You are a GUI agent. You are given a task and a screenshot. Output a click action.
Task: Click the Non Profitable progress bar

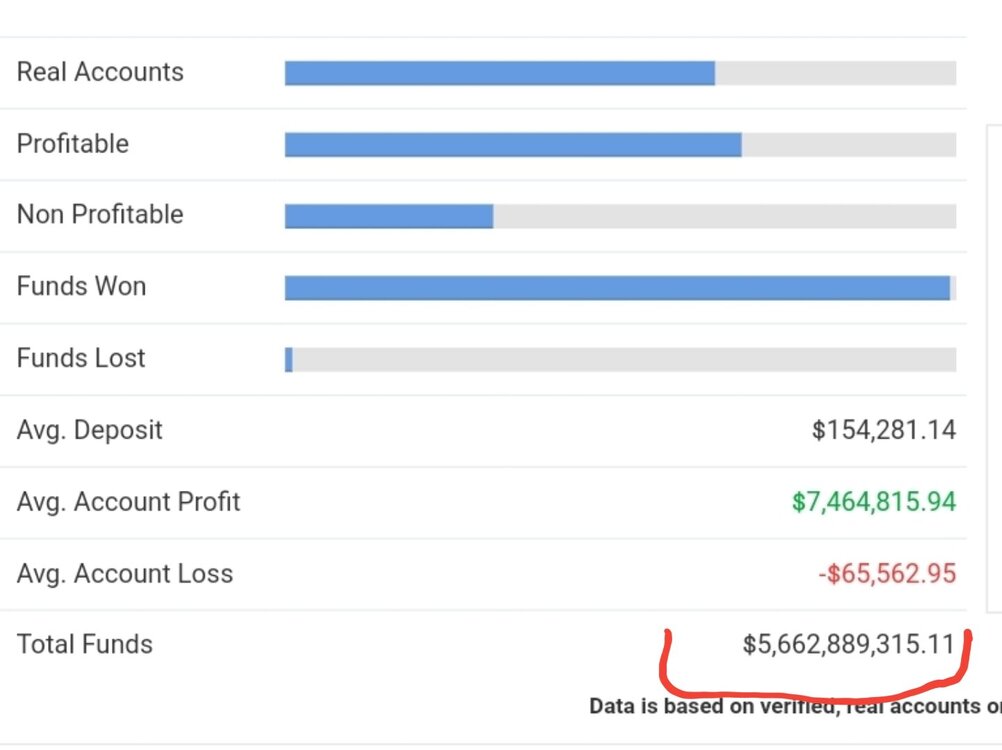(620, 217)
